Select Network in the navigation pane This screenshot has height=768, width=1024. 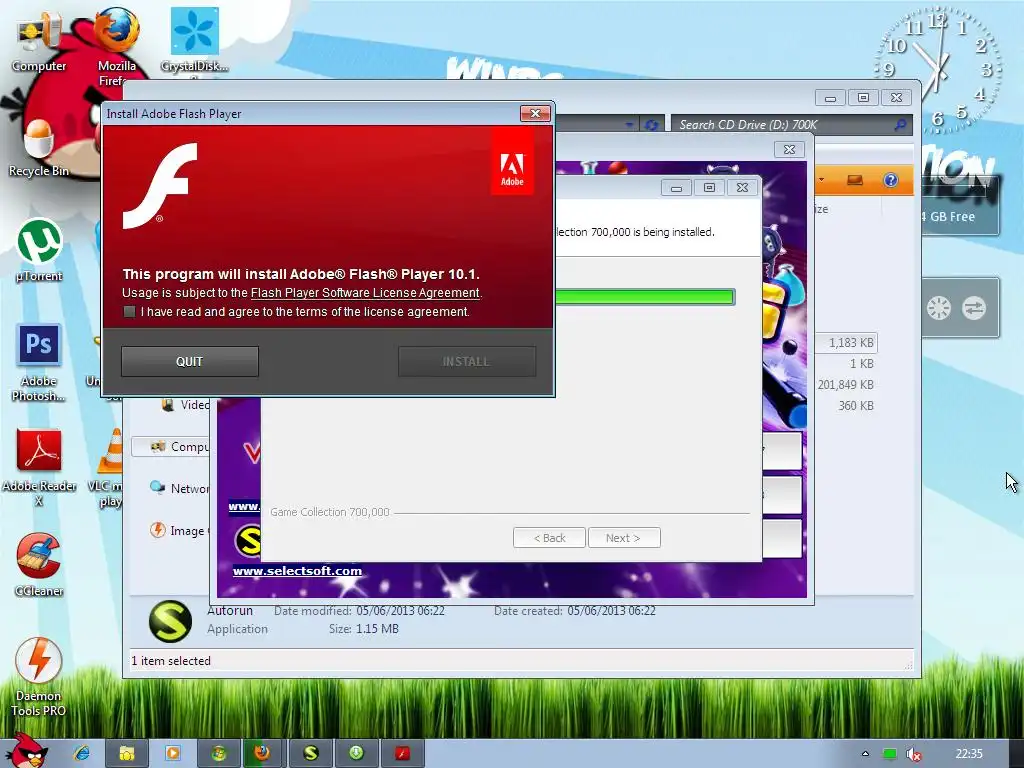[x=180, y=488]
